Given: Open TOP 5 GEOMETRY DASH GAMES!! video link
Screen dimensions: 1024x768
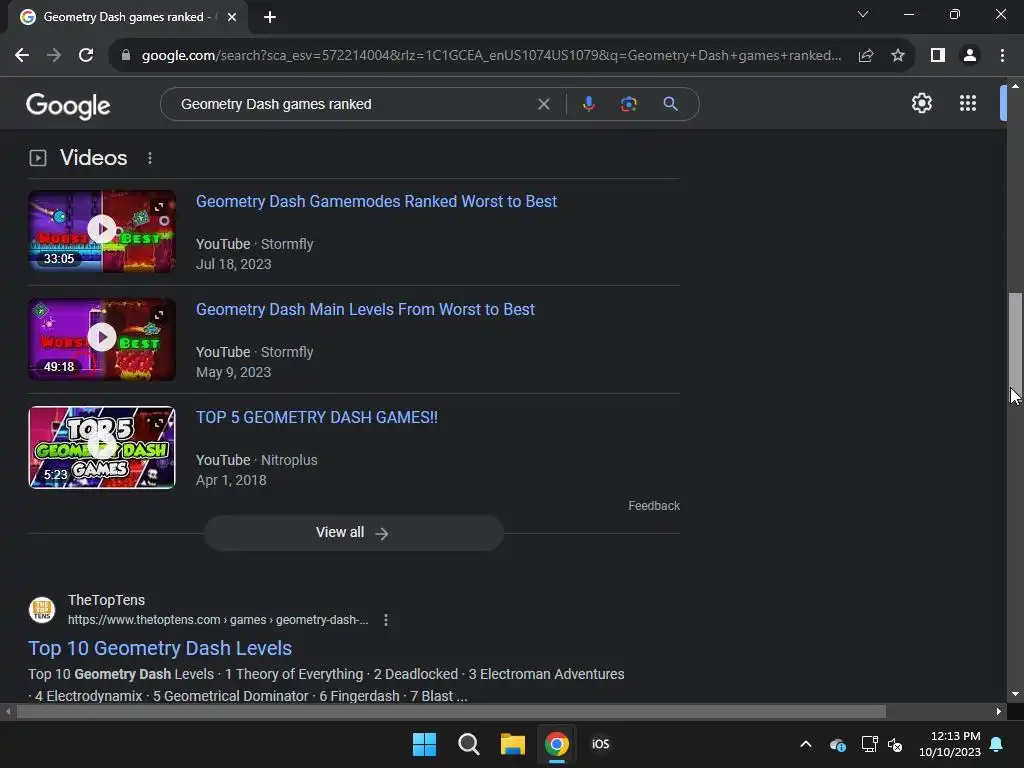Looking at the screenshot, I should (x=317, y=417).
